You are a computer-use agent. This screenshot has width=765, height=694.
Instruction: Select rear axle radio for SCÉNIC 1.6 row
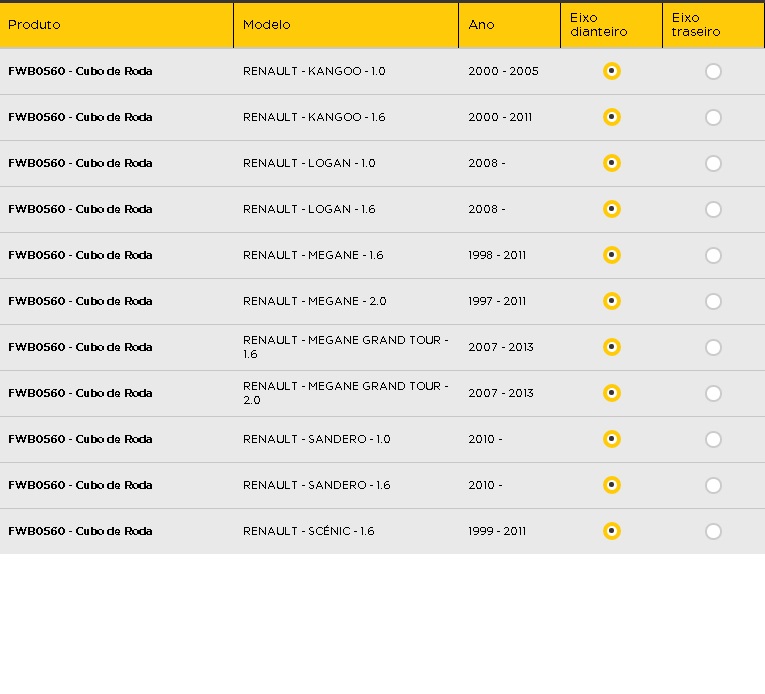pos(713,531)
